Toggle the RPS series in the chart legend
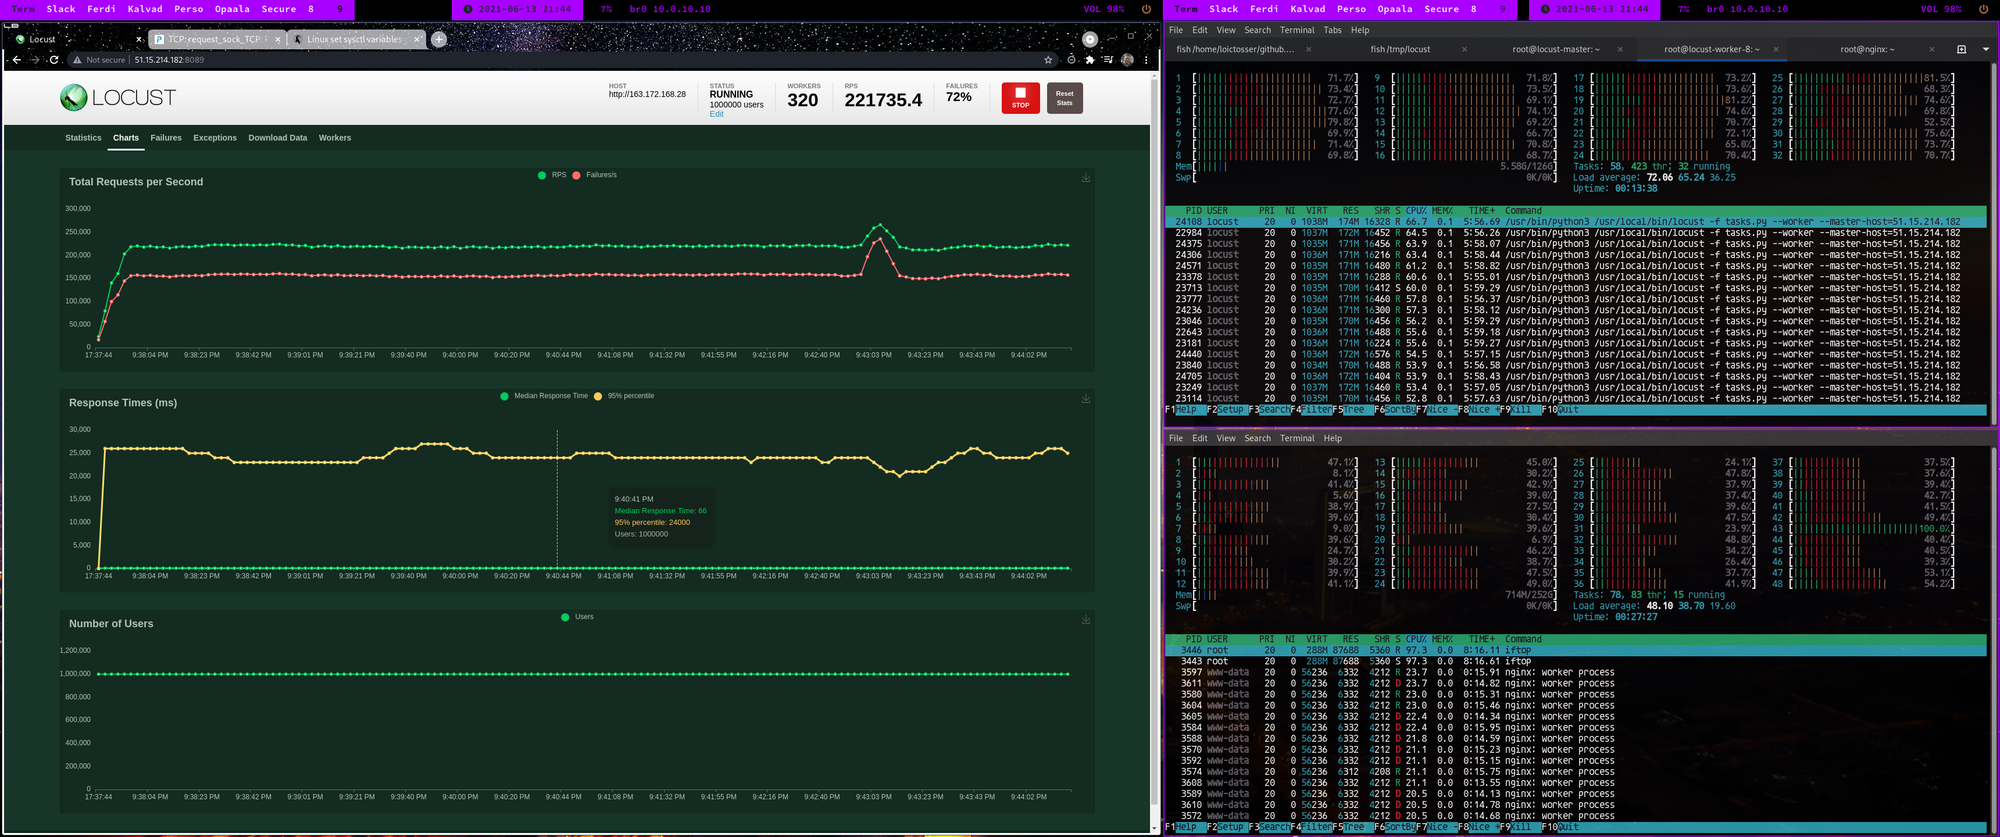Image resolution: width=2000 pixels, height=837 pixels. (552, 175)
